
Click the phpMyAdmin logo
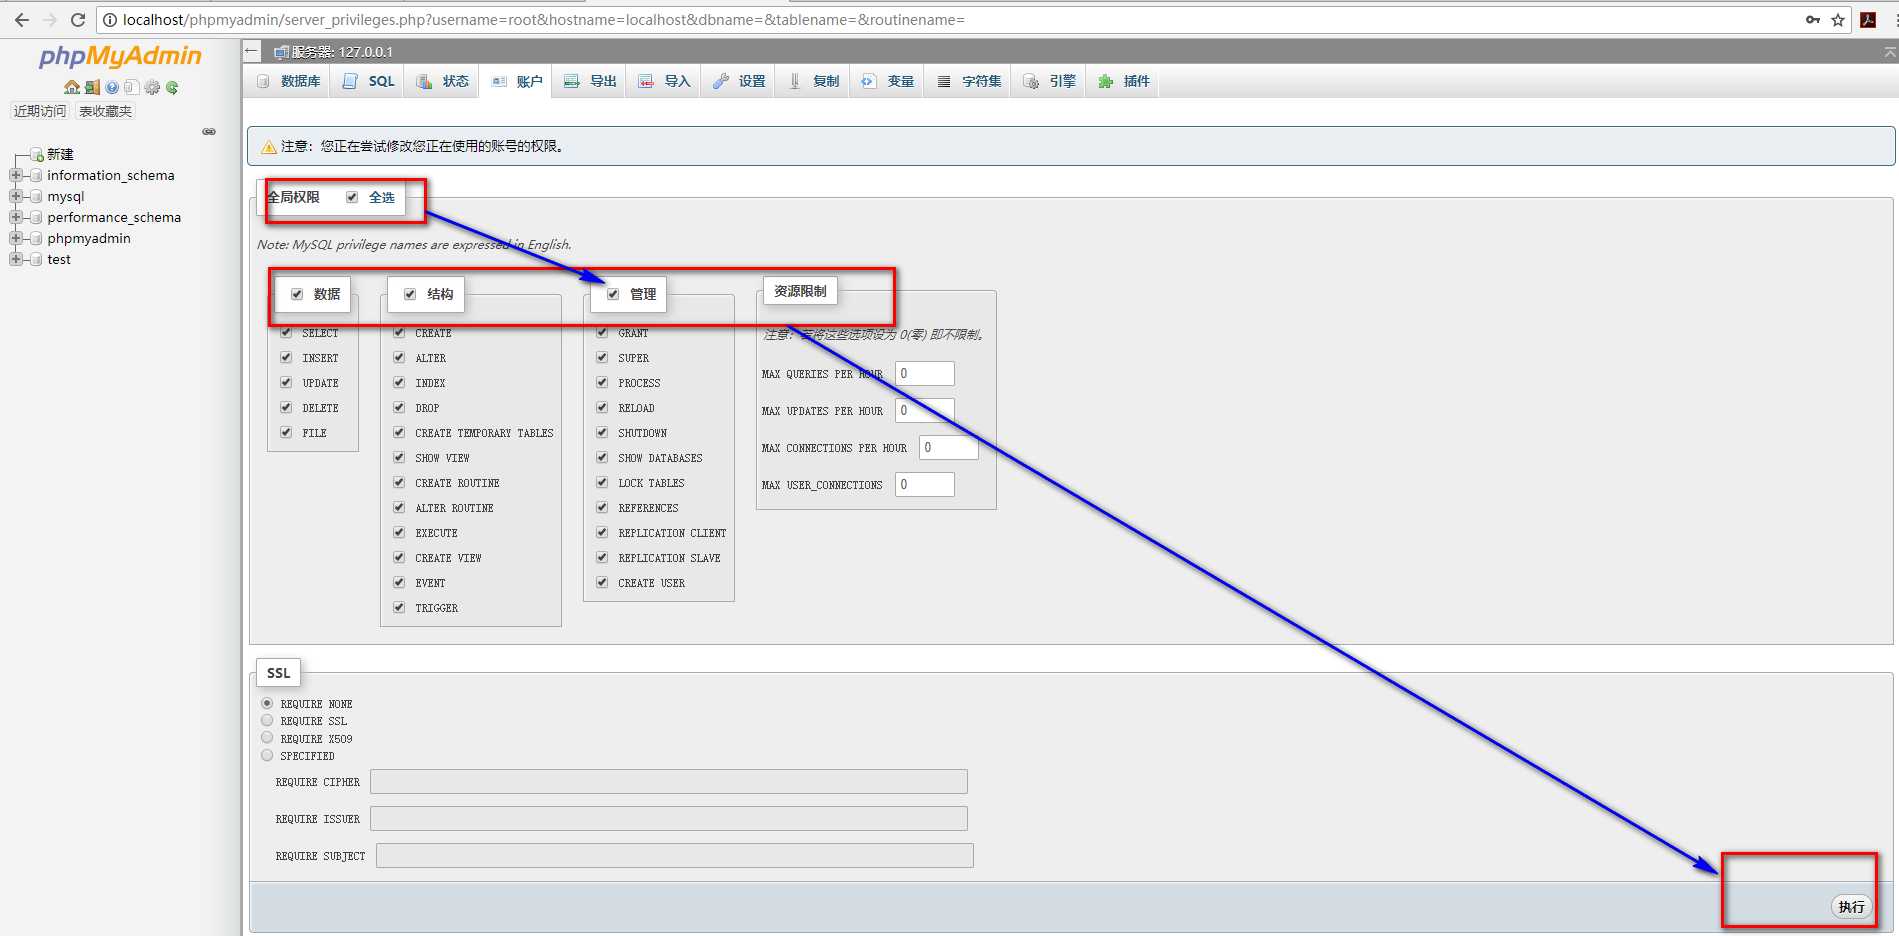[120, 56]
